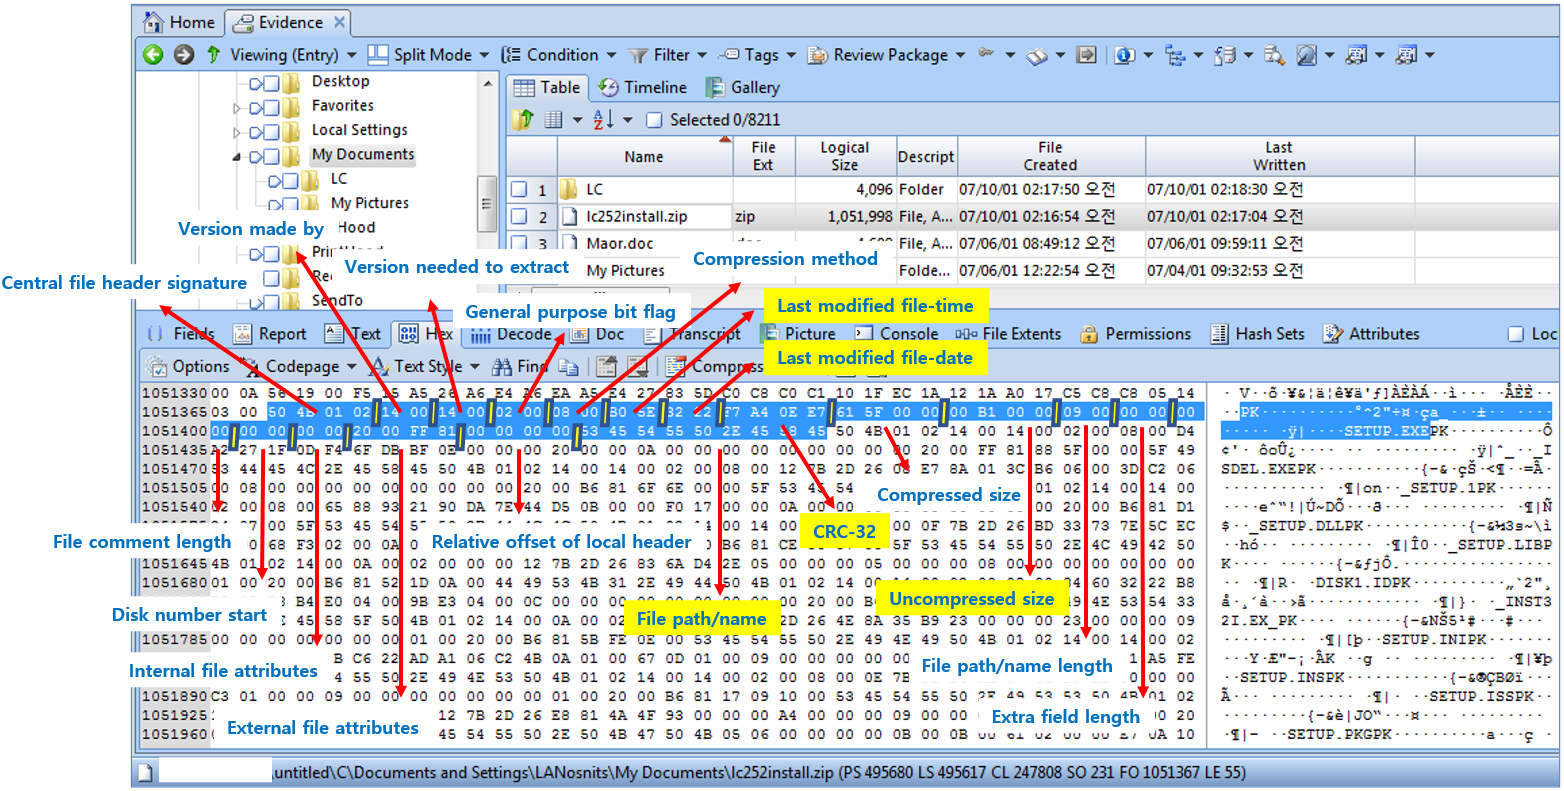This screenshot has width=1564, height=791.
Task: Click the disk magnifier icon
Action: (1306, 55)
